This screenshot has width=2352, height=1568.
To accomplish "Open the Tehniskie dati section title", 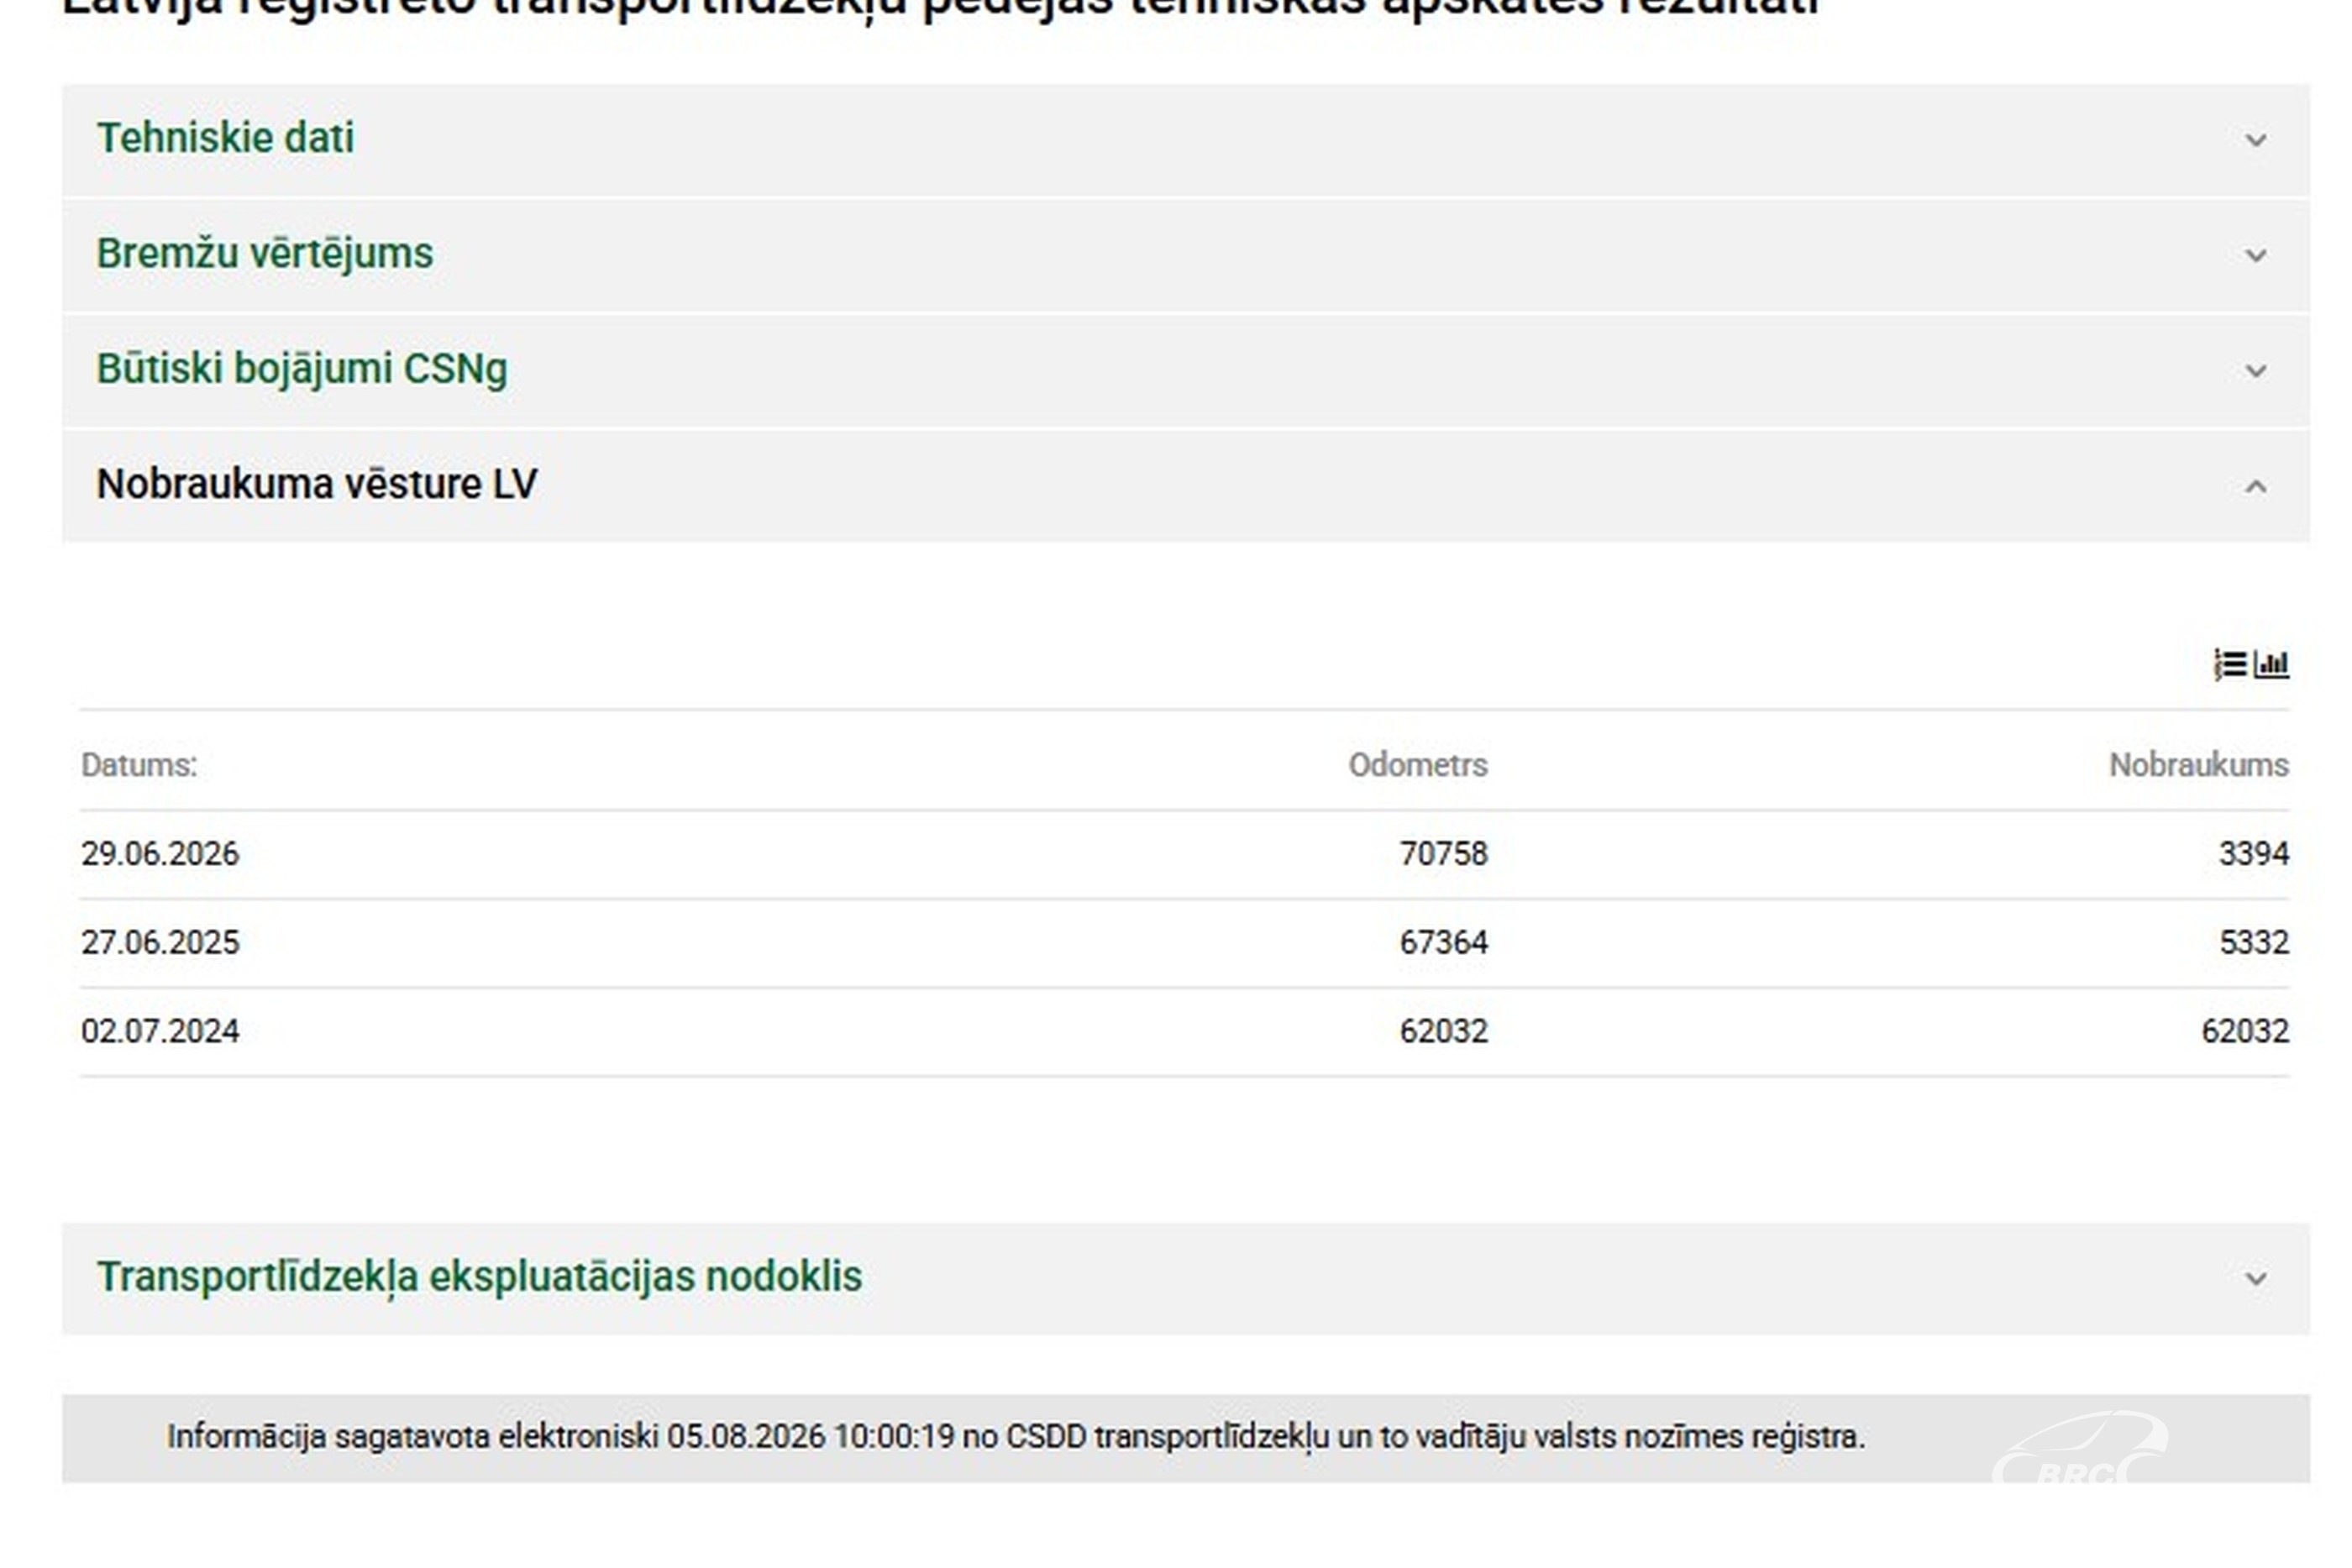I will tap(225, 138).
